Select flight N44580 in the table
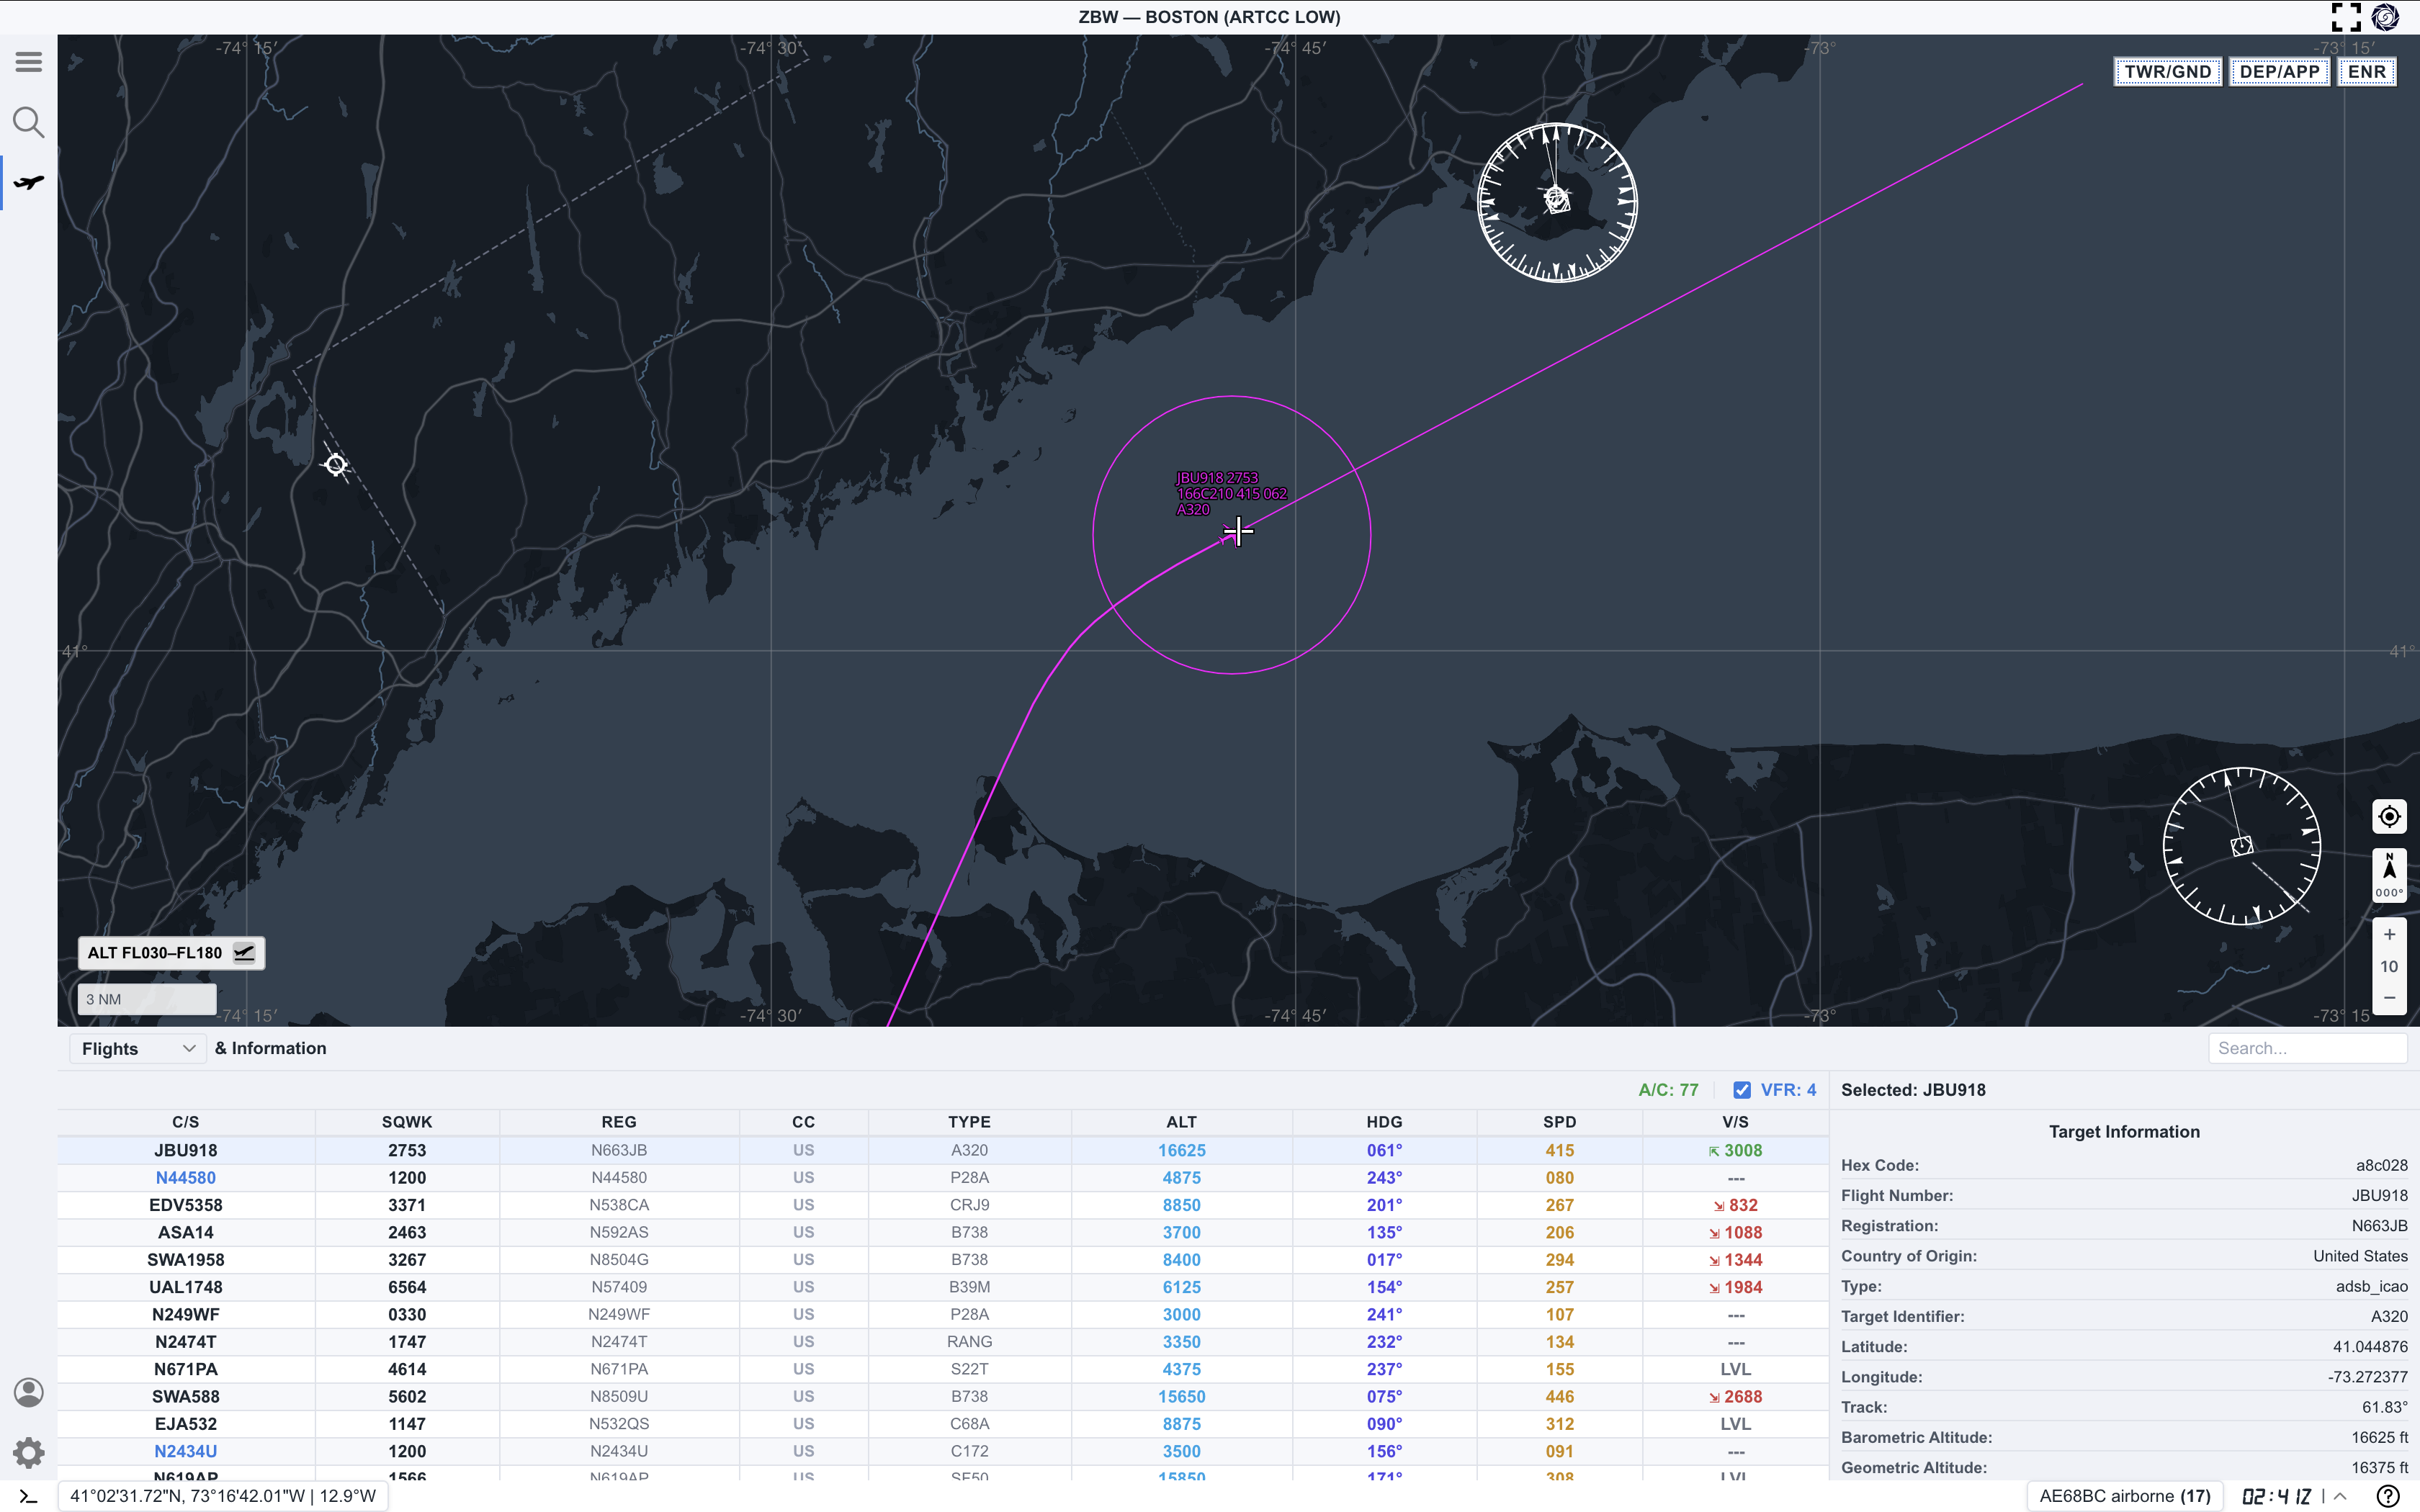The image size is (2420, 1512). click(x=185, y=1177)
